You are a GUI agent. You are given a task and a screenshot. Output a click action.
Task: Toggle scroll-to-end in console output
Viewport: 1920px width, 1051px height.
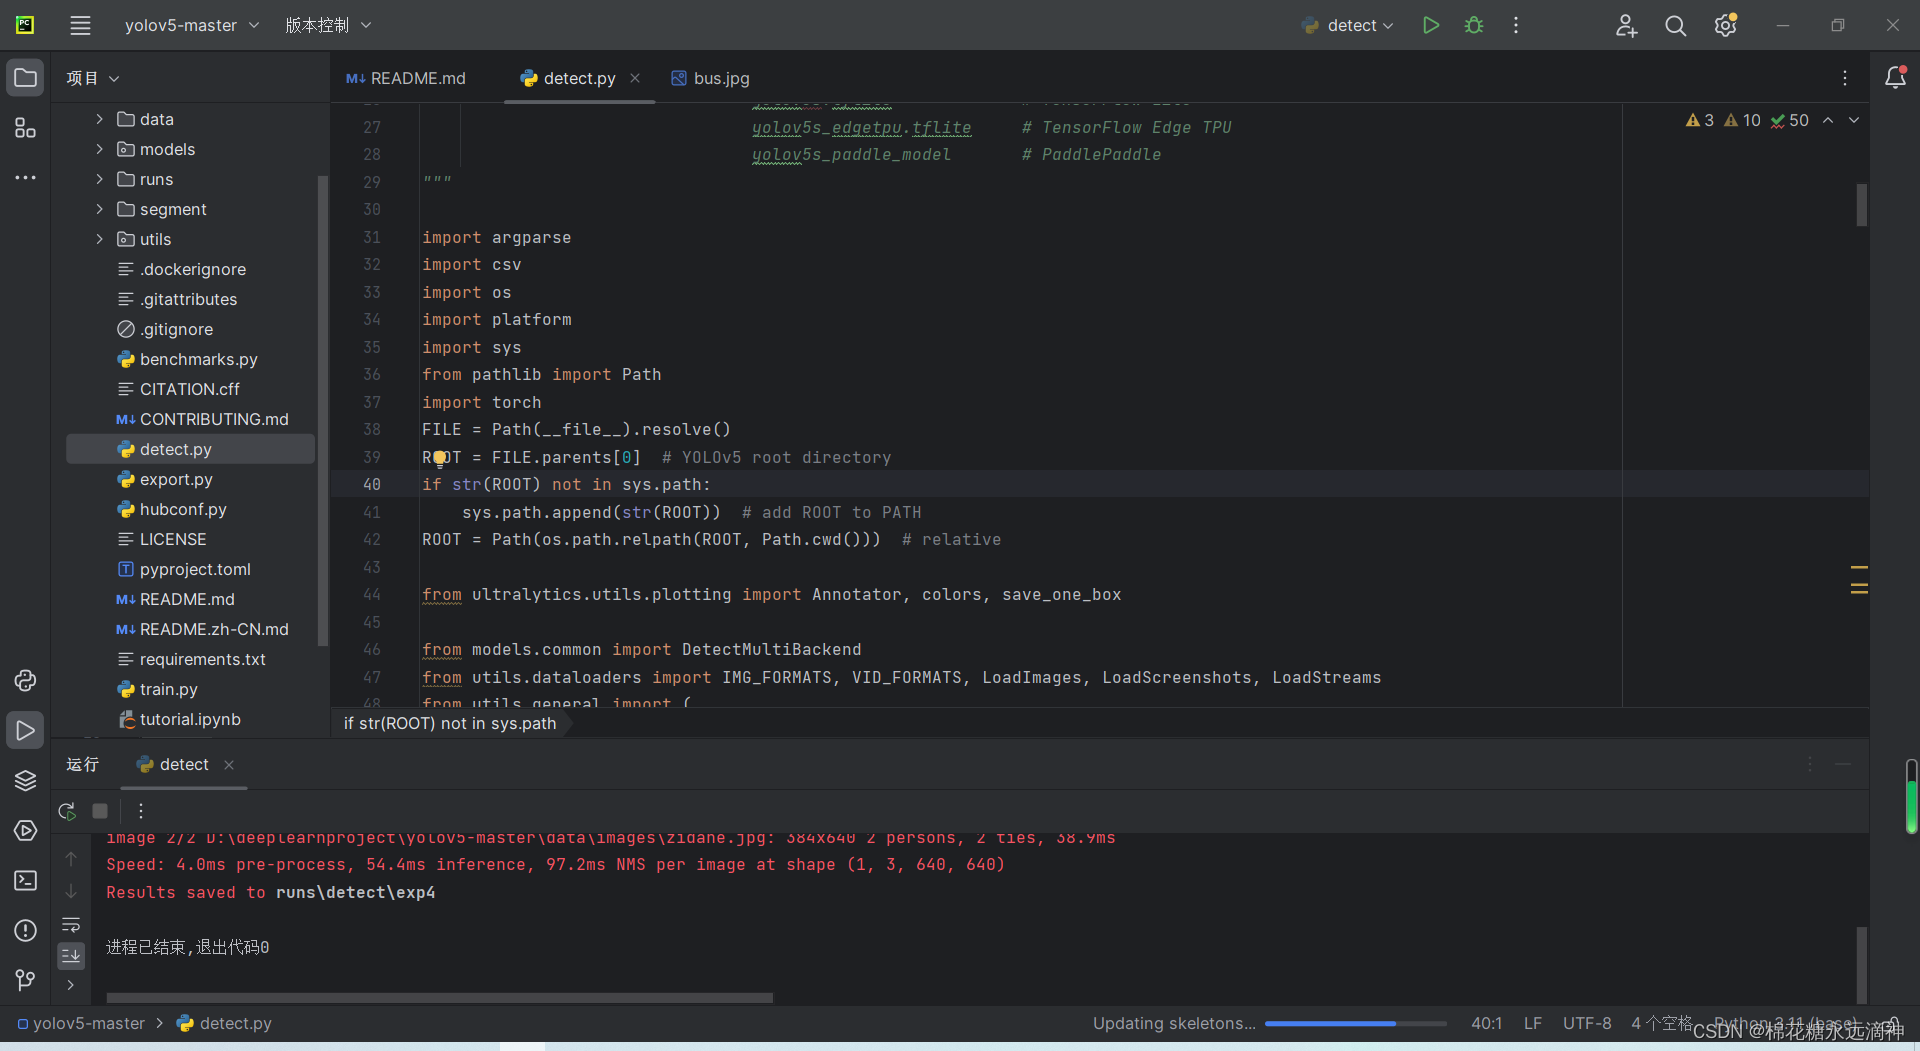pos(70,956)
